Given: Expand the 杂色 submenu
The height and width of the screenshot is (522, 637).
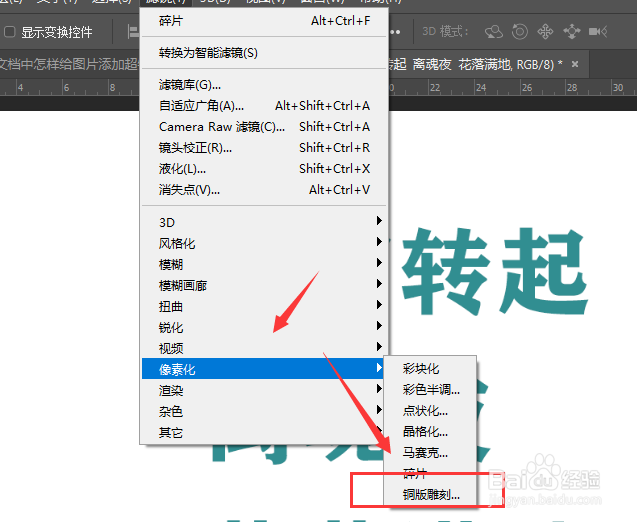Looking at the screenshot, I should click(x=263, y=412).
